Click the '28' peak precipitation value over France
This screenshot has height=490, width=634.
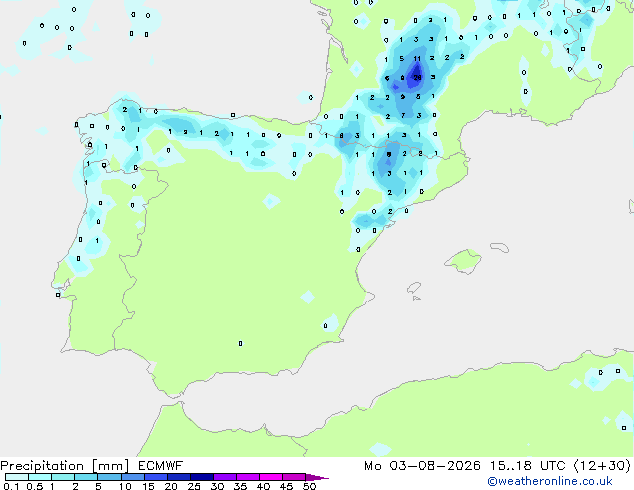[417, 77]
